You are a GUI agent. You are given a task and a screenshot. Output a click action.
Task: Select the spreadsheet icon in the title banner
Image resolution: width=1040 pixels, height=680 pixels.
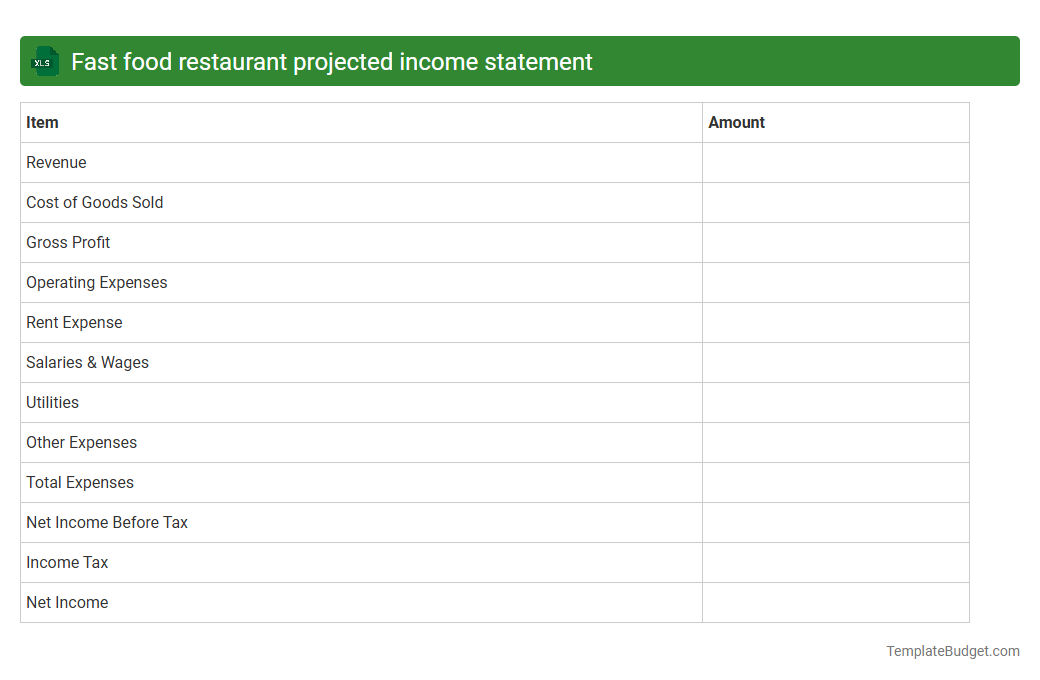pyautogui.click(x=44, y=61)
